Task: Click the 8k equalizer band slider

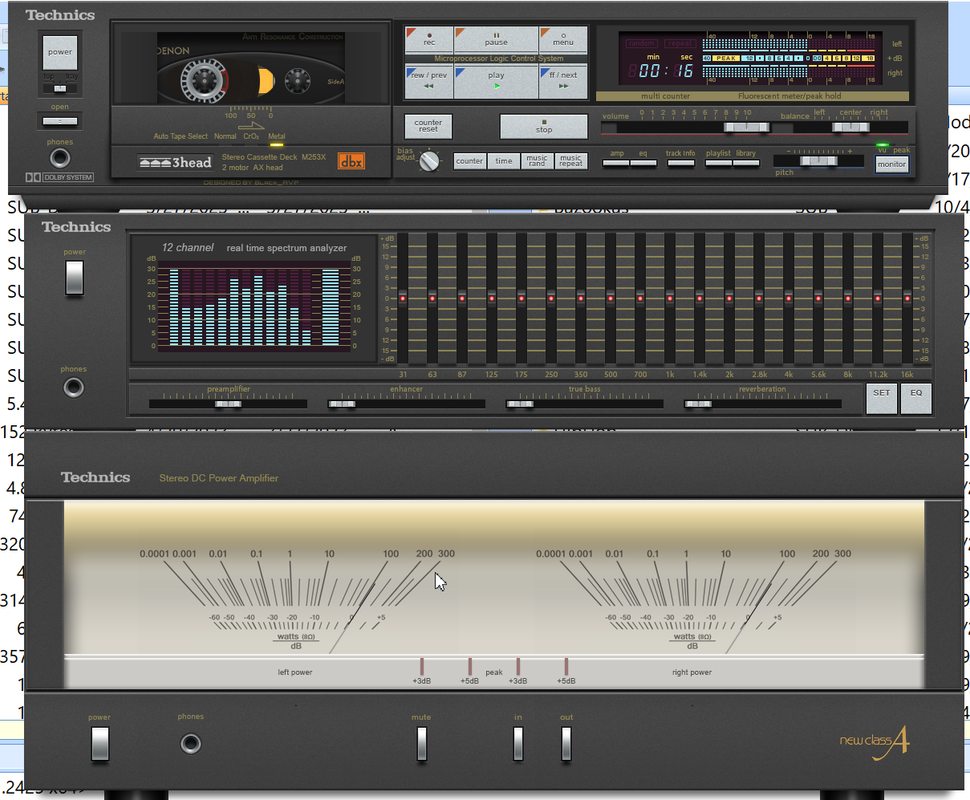Action: pos(848,299)
